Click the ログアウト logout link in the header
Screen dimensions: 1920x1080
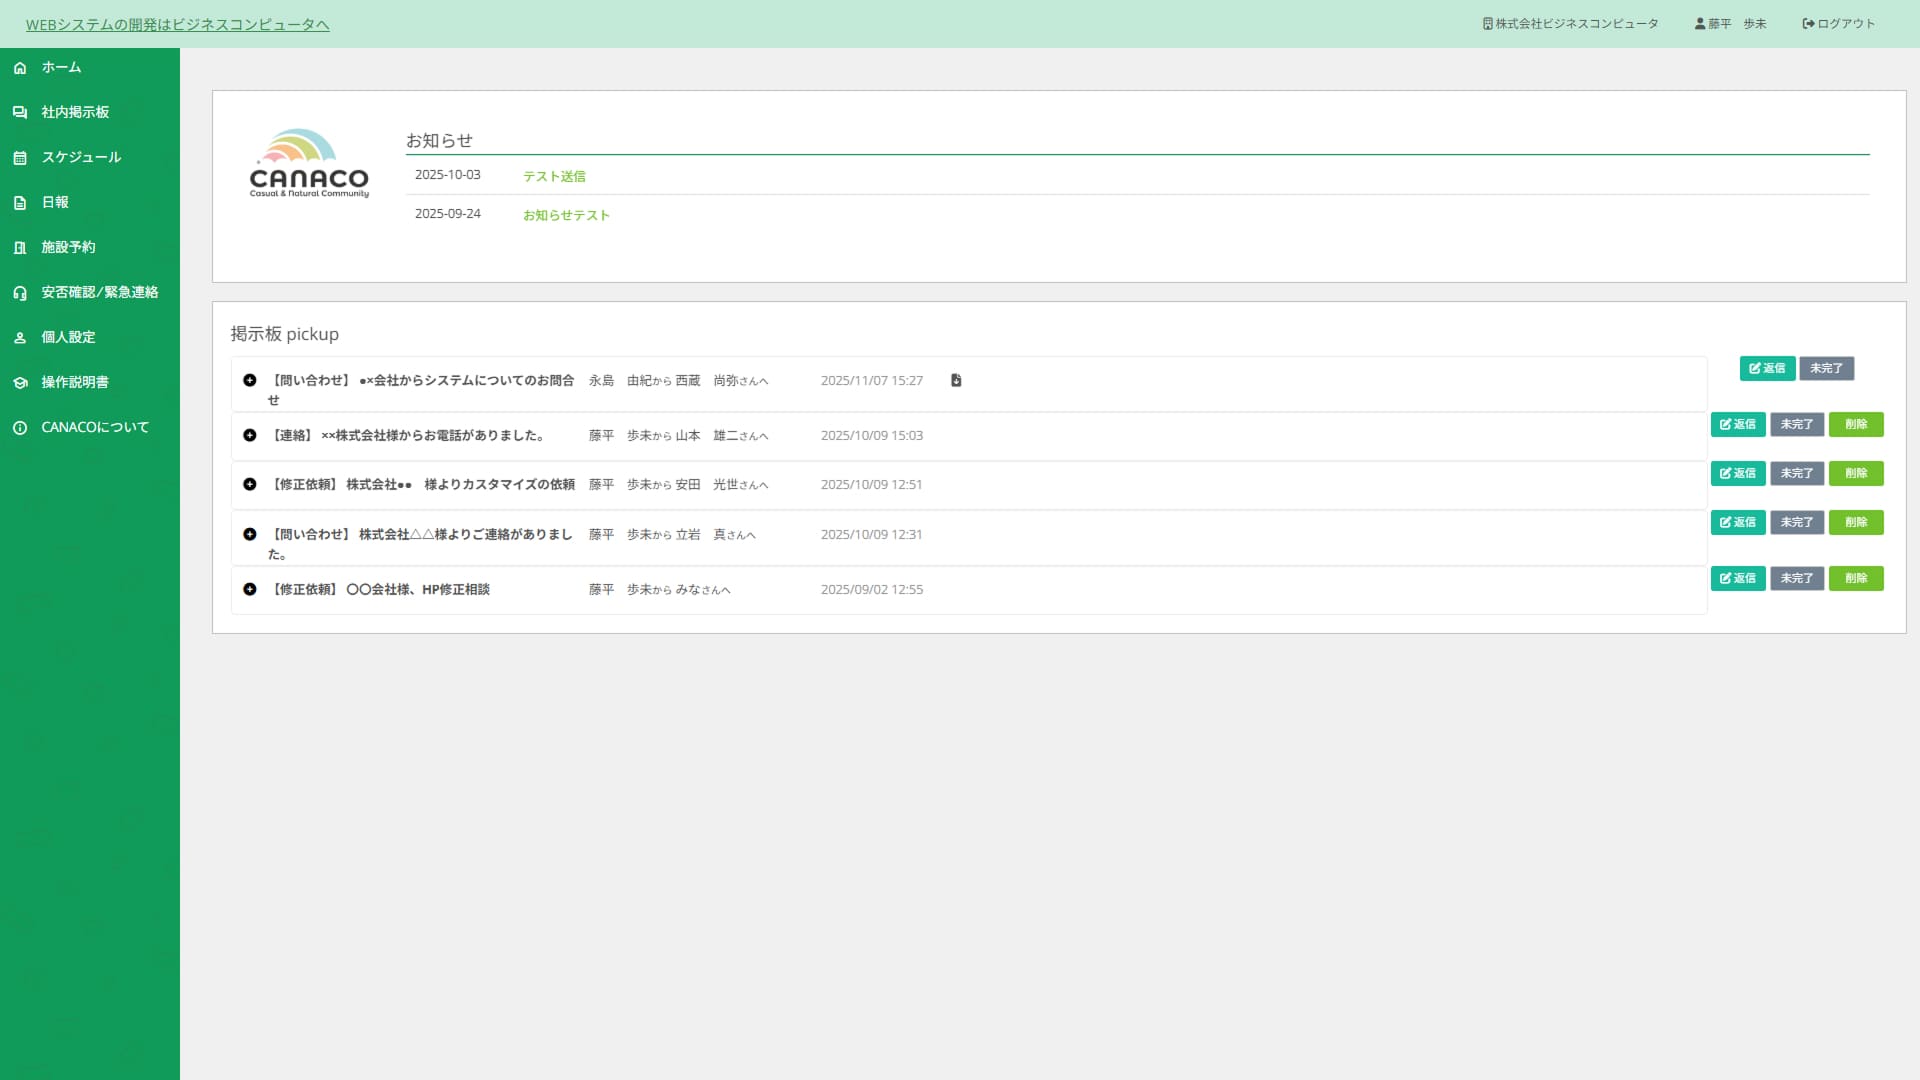click(1839, 24)
